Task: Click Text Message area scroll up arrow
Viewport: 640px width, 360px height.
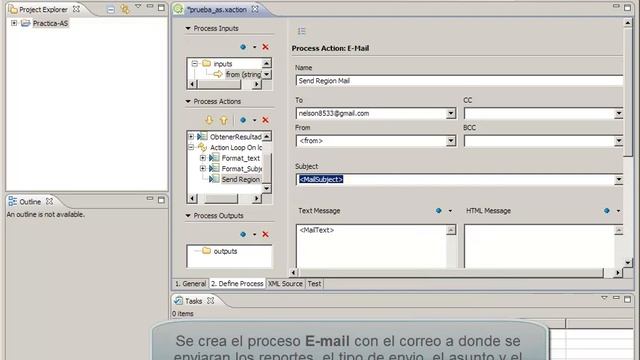Action: point(451,230)
